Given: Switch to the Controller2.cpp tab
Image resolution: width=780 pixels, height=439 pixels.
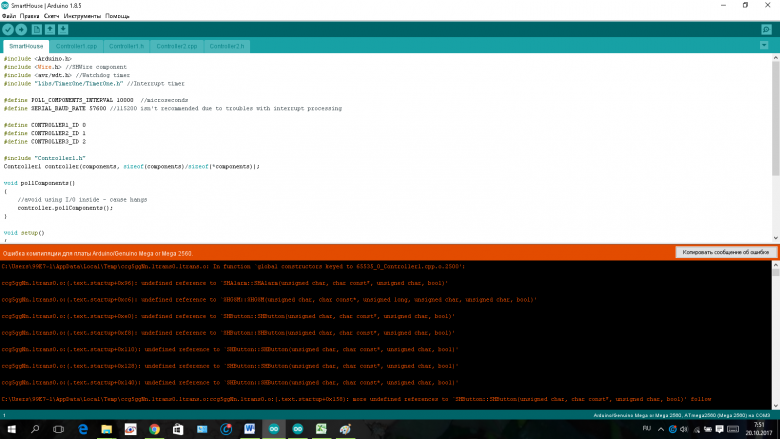Looking at the screenshot, I should (177, 46).
